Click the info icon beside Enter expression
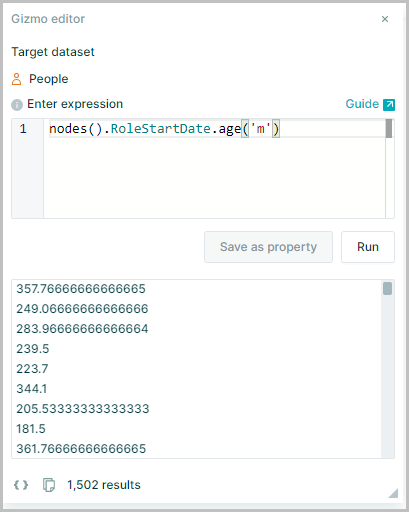The width and height of the screenshot is (409, 512). tap(17, 105)
